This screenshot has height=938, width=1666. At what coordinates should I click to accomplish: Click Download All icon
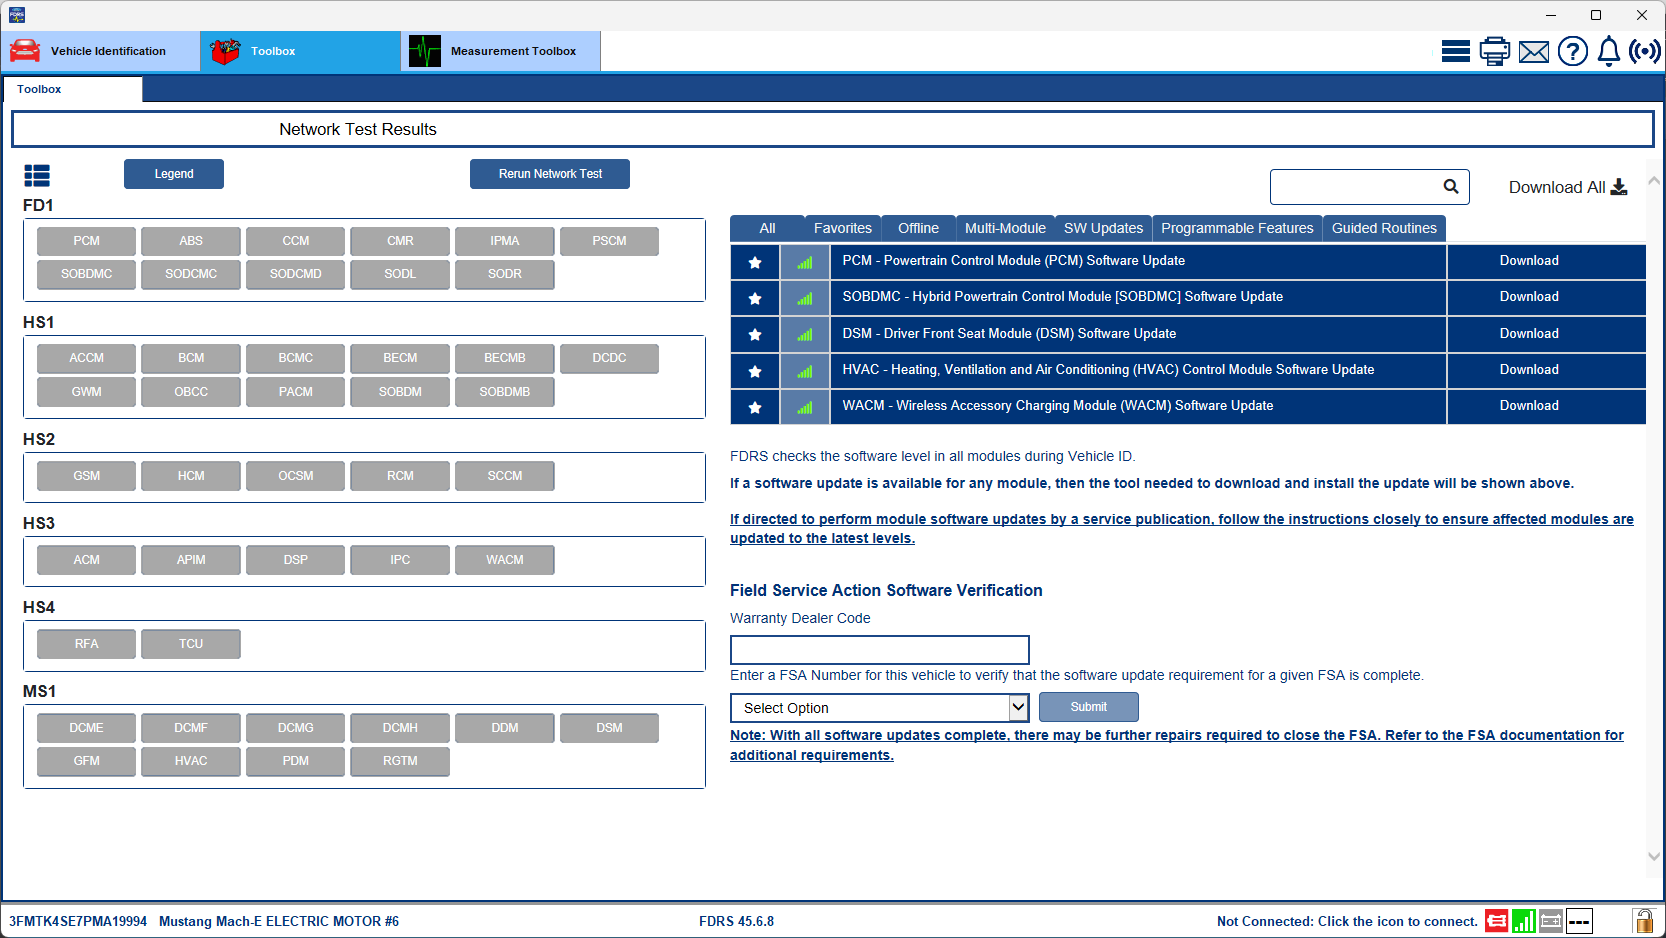tap(1619, 187)
